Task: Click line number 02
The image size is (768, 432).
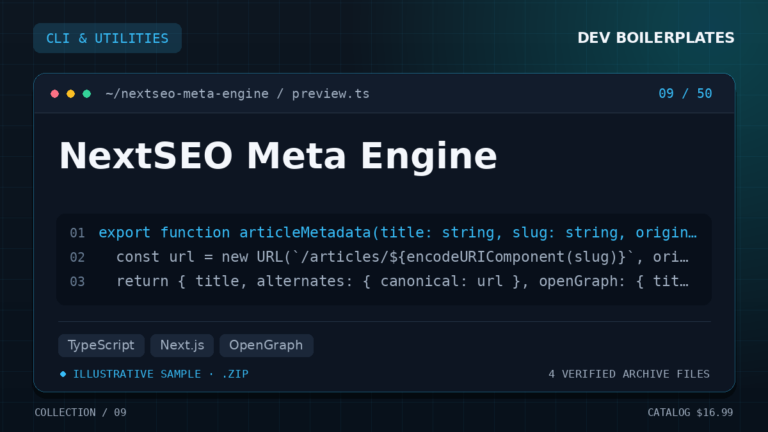Action: tap(77, 257)
